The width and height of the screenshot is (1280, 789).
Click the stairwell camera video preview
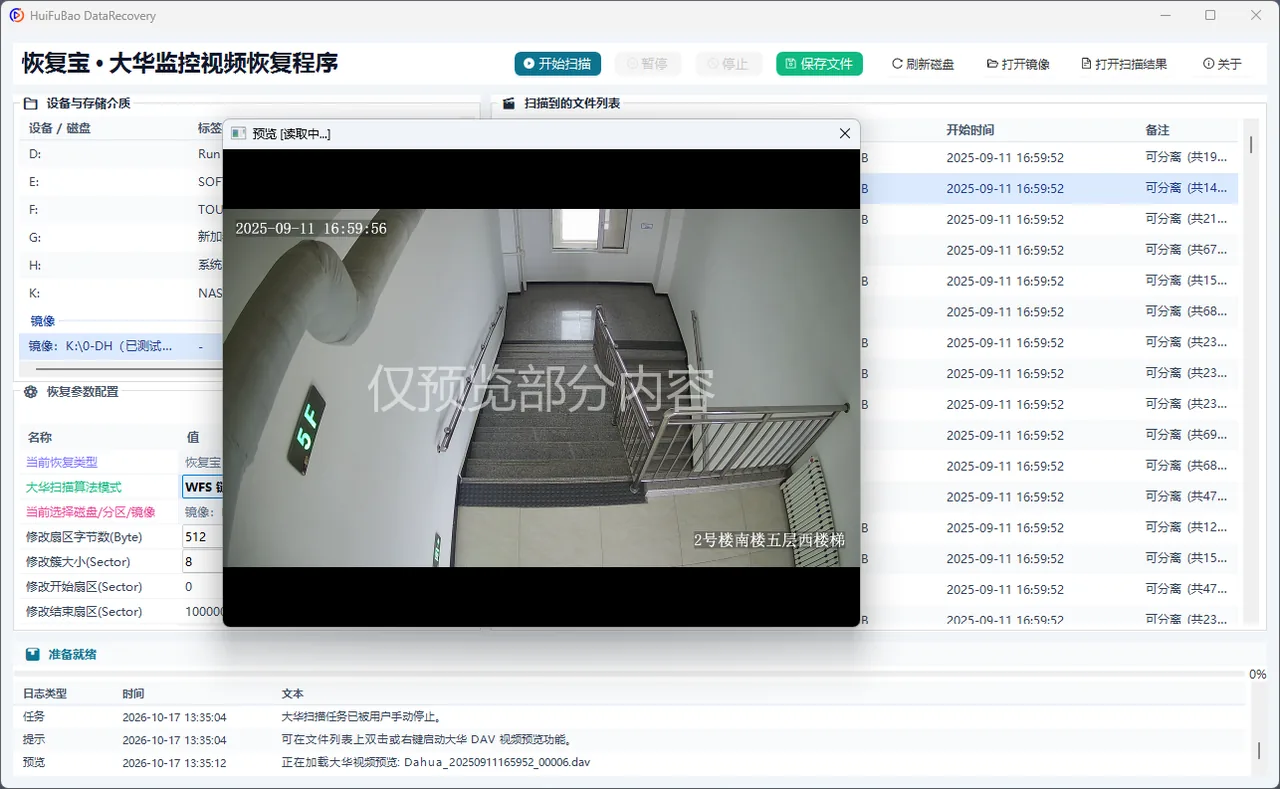541,388
